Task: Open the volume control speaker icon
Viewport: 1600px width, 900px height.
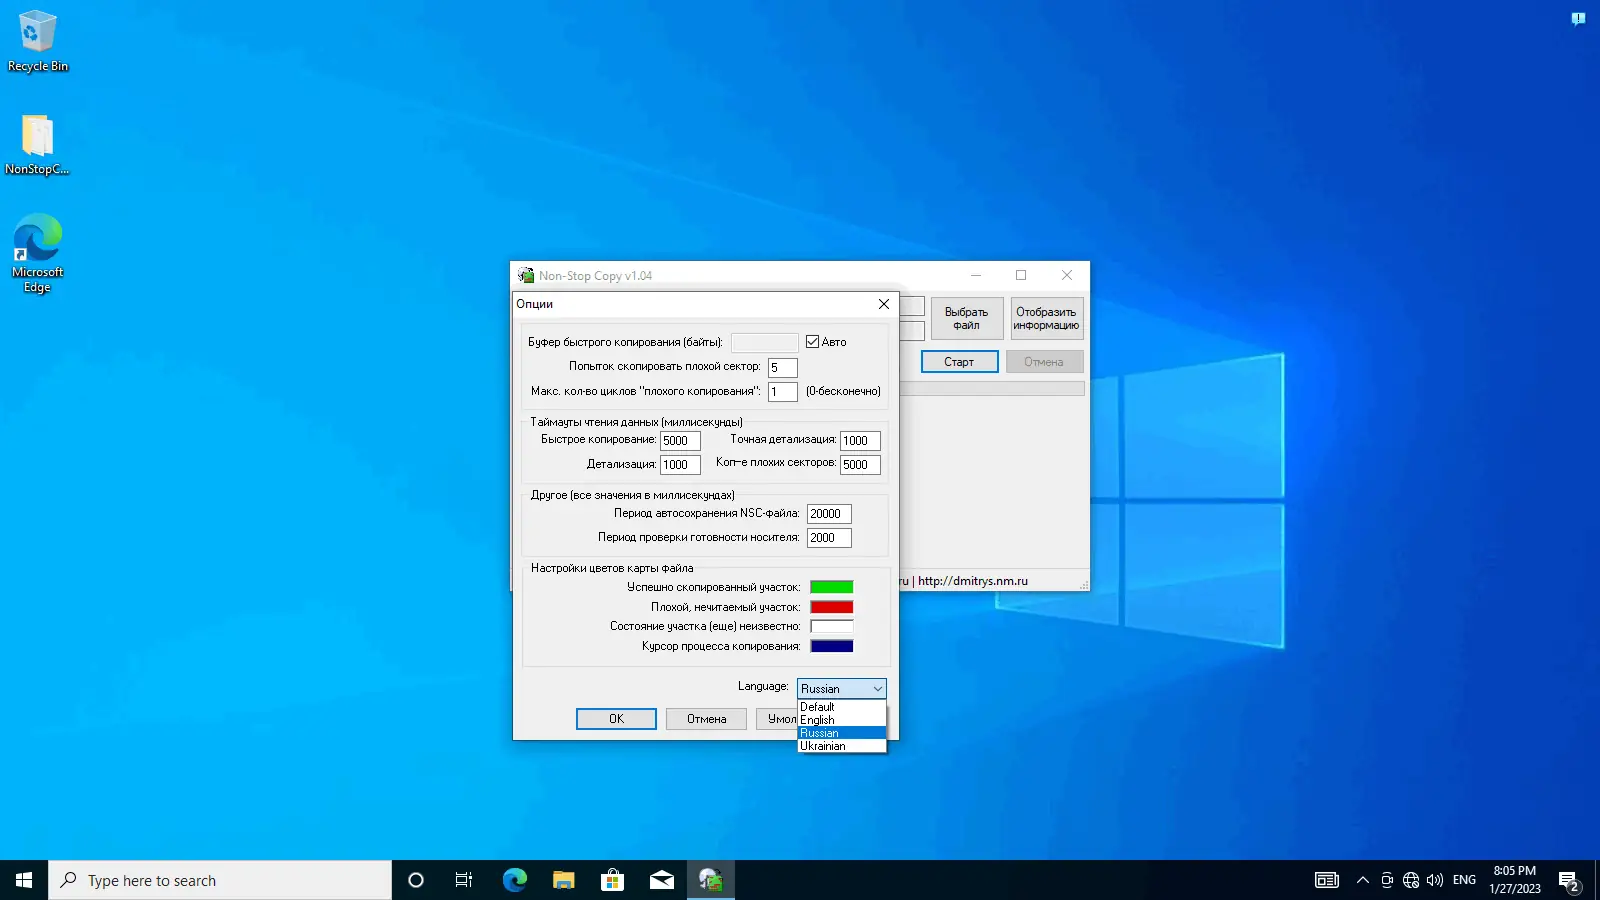Action: (x=1435, y=880)
